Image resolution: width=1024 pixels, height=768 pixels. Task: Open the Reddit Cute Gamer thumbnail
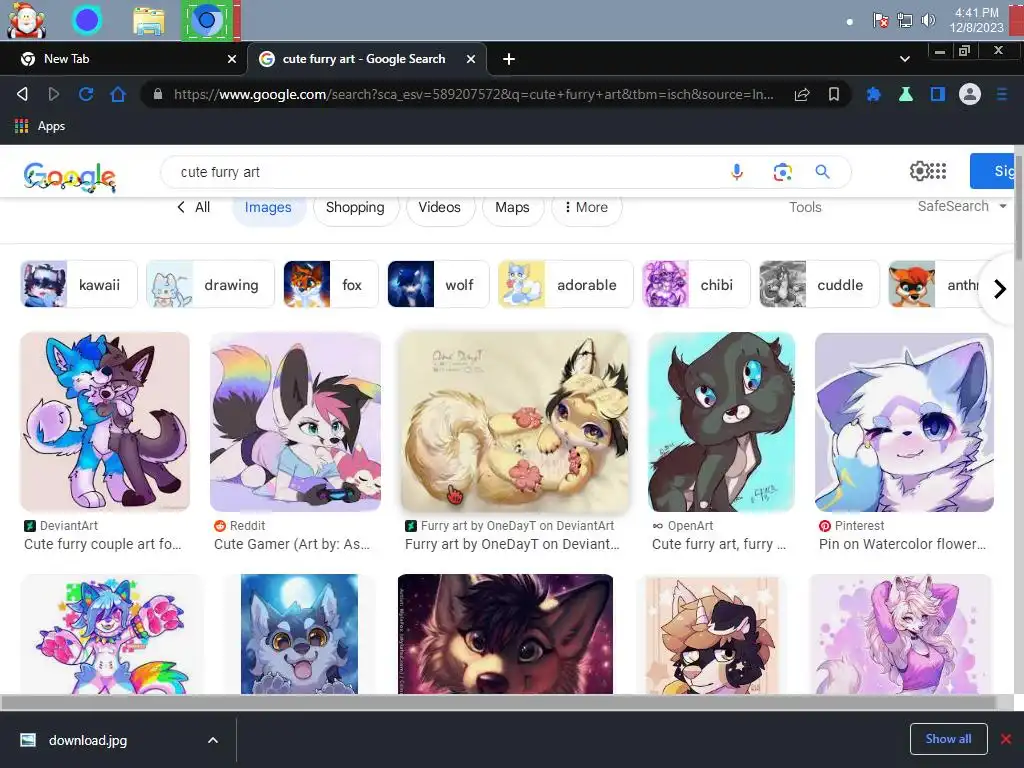click(x=295, y=421)
